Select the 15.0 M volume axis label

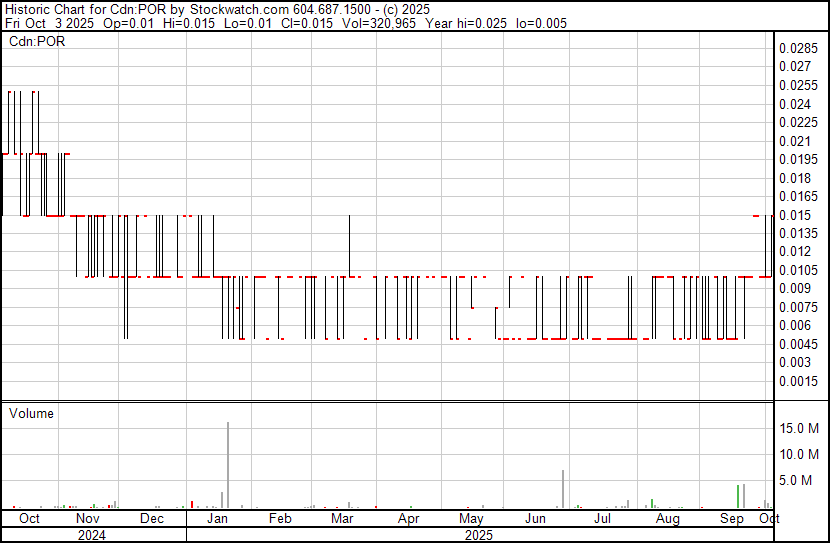click(801, 428)
